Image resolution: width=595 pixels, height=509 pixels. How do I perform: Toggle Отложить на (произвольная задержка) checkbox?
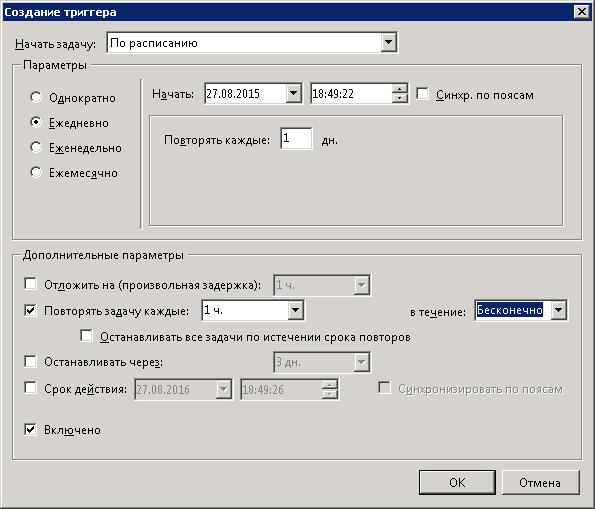click(x=30, y=284)
